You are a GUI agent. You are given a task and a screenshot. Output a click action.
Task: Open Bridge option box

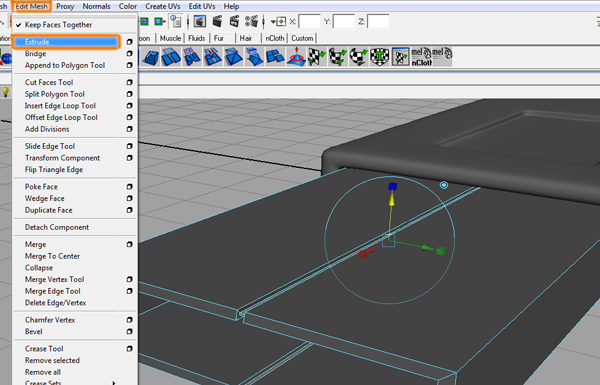pyautogui.click(x=129, y=54)
